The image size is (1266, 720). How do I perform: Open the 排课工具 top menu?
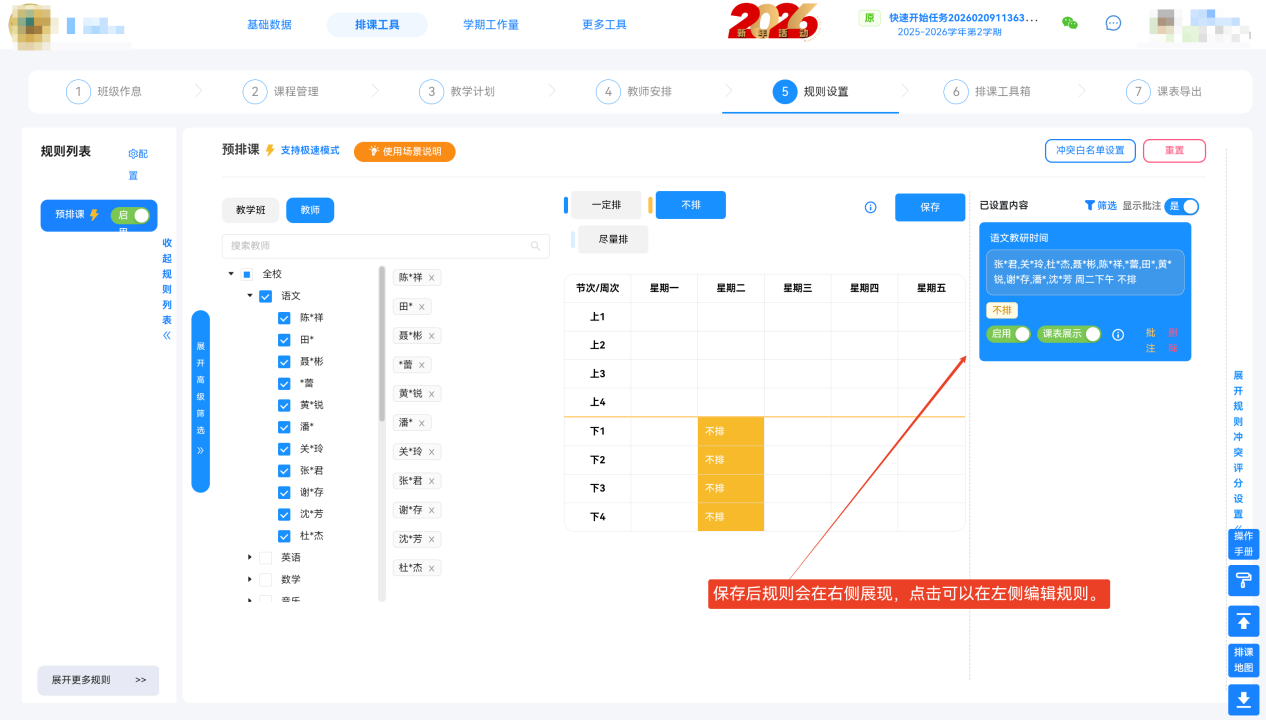(377, 25)
